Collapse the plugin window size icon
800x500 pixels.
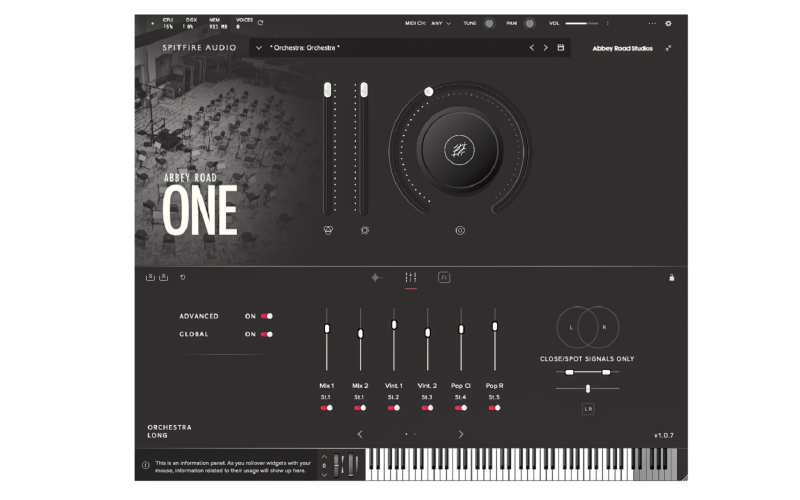(668, 48)
